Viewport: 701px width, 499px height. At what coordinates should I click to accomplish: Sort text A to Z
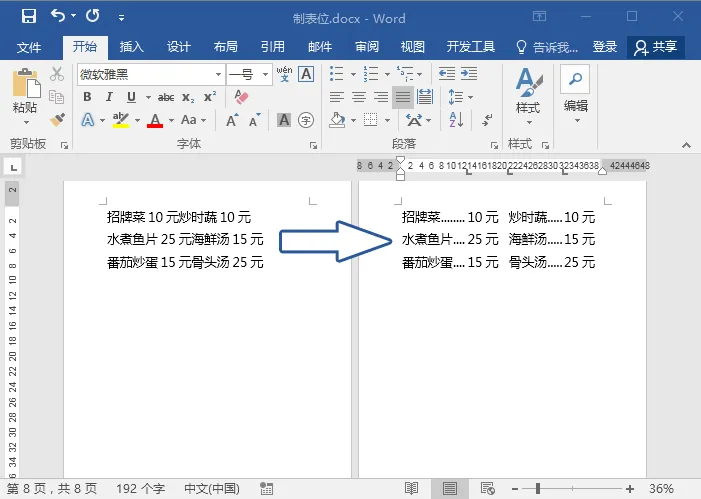point(456,120)
